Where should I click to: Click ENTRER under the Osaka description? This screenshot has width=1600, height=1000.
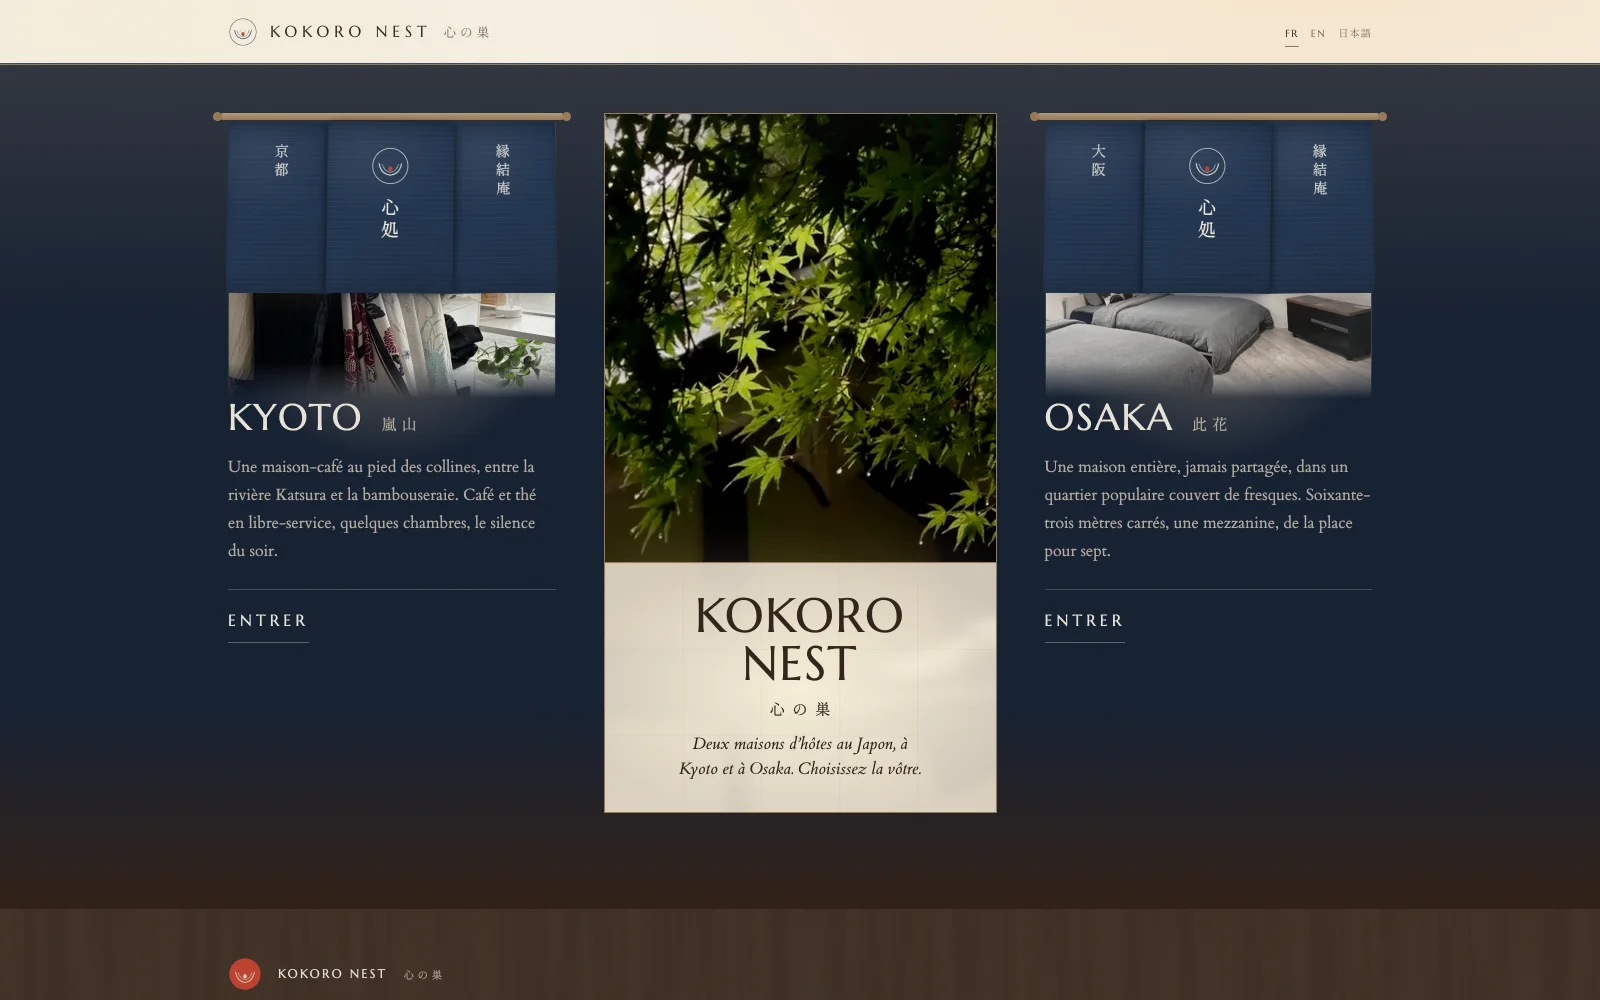(1084, 621)
